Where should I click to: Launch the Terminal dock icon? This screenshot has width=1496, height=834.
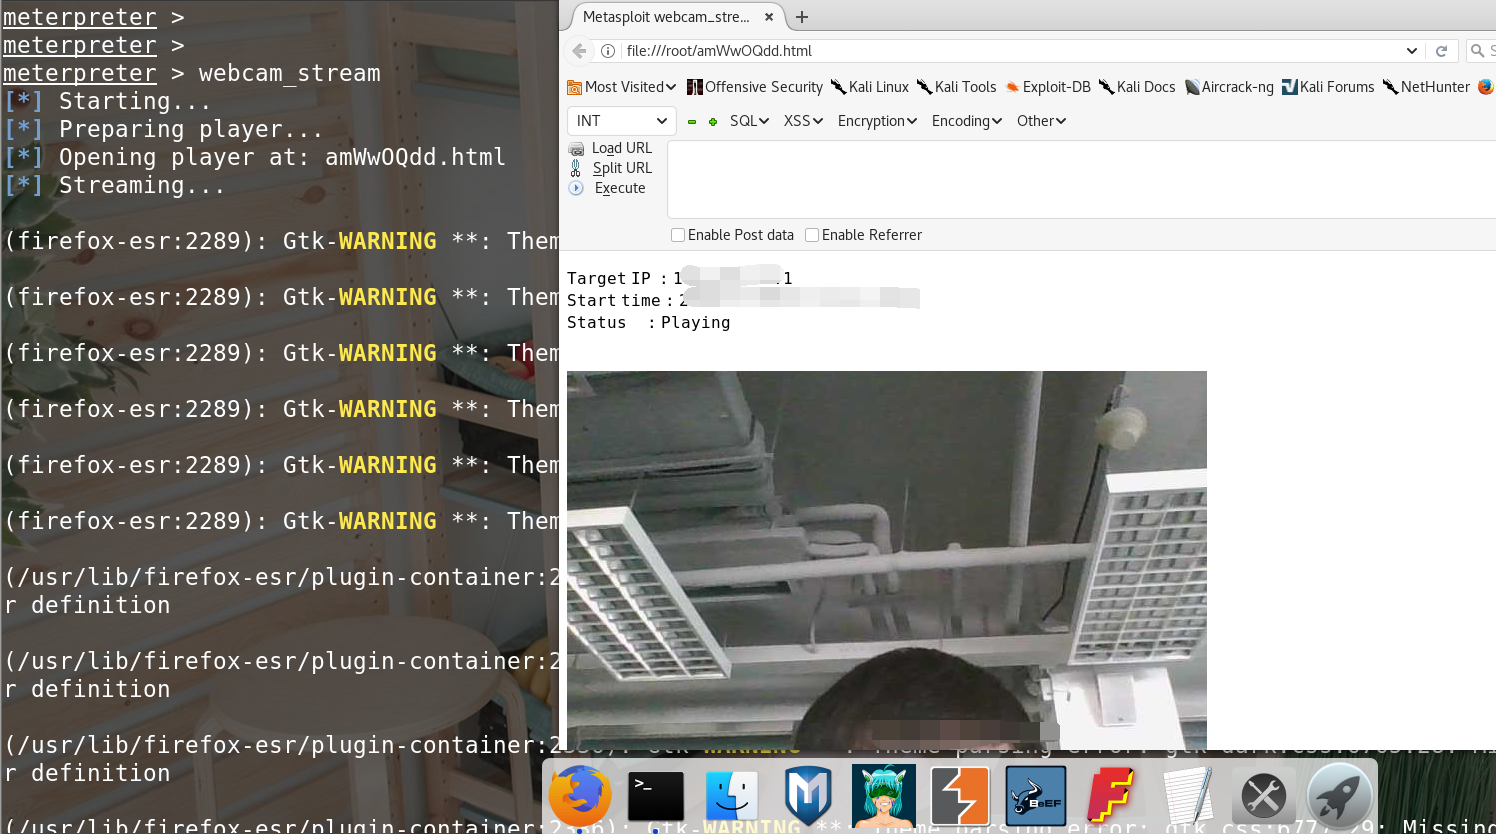click(656, 796)
